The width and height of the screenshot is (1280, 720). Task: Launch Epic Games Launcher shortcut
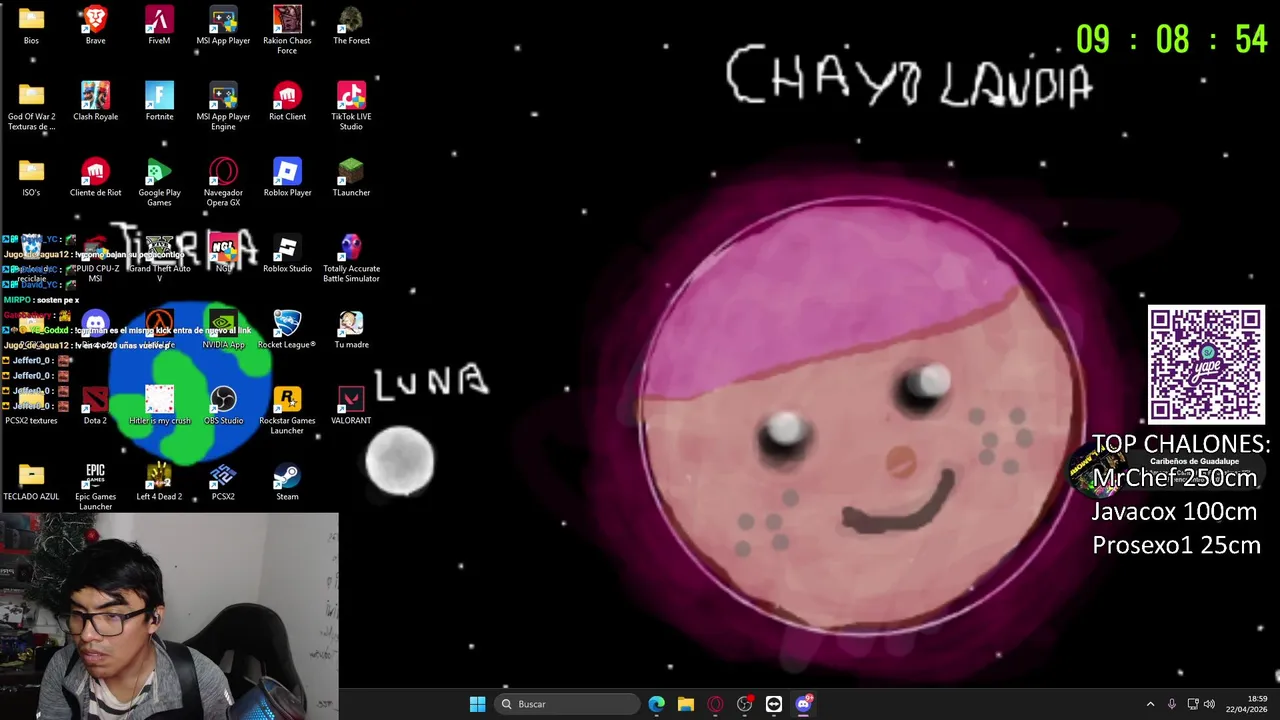point(95,486)
